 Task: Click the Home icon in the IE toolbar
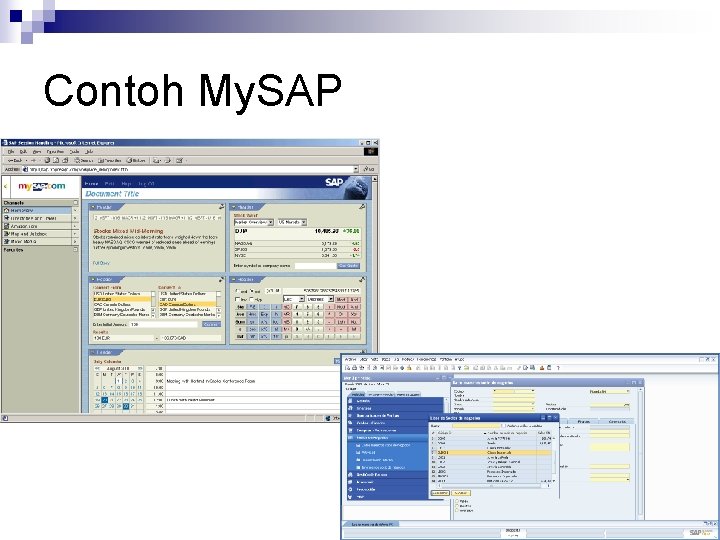click(x=65, y=160)
